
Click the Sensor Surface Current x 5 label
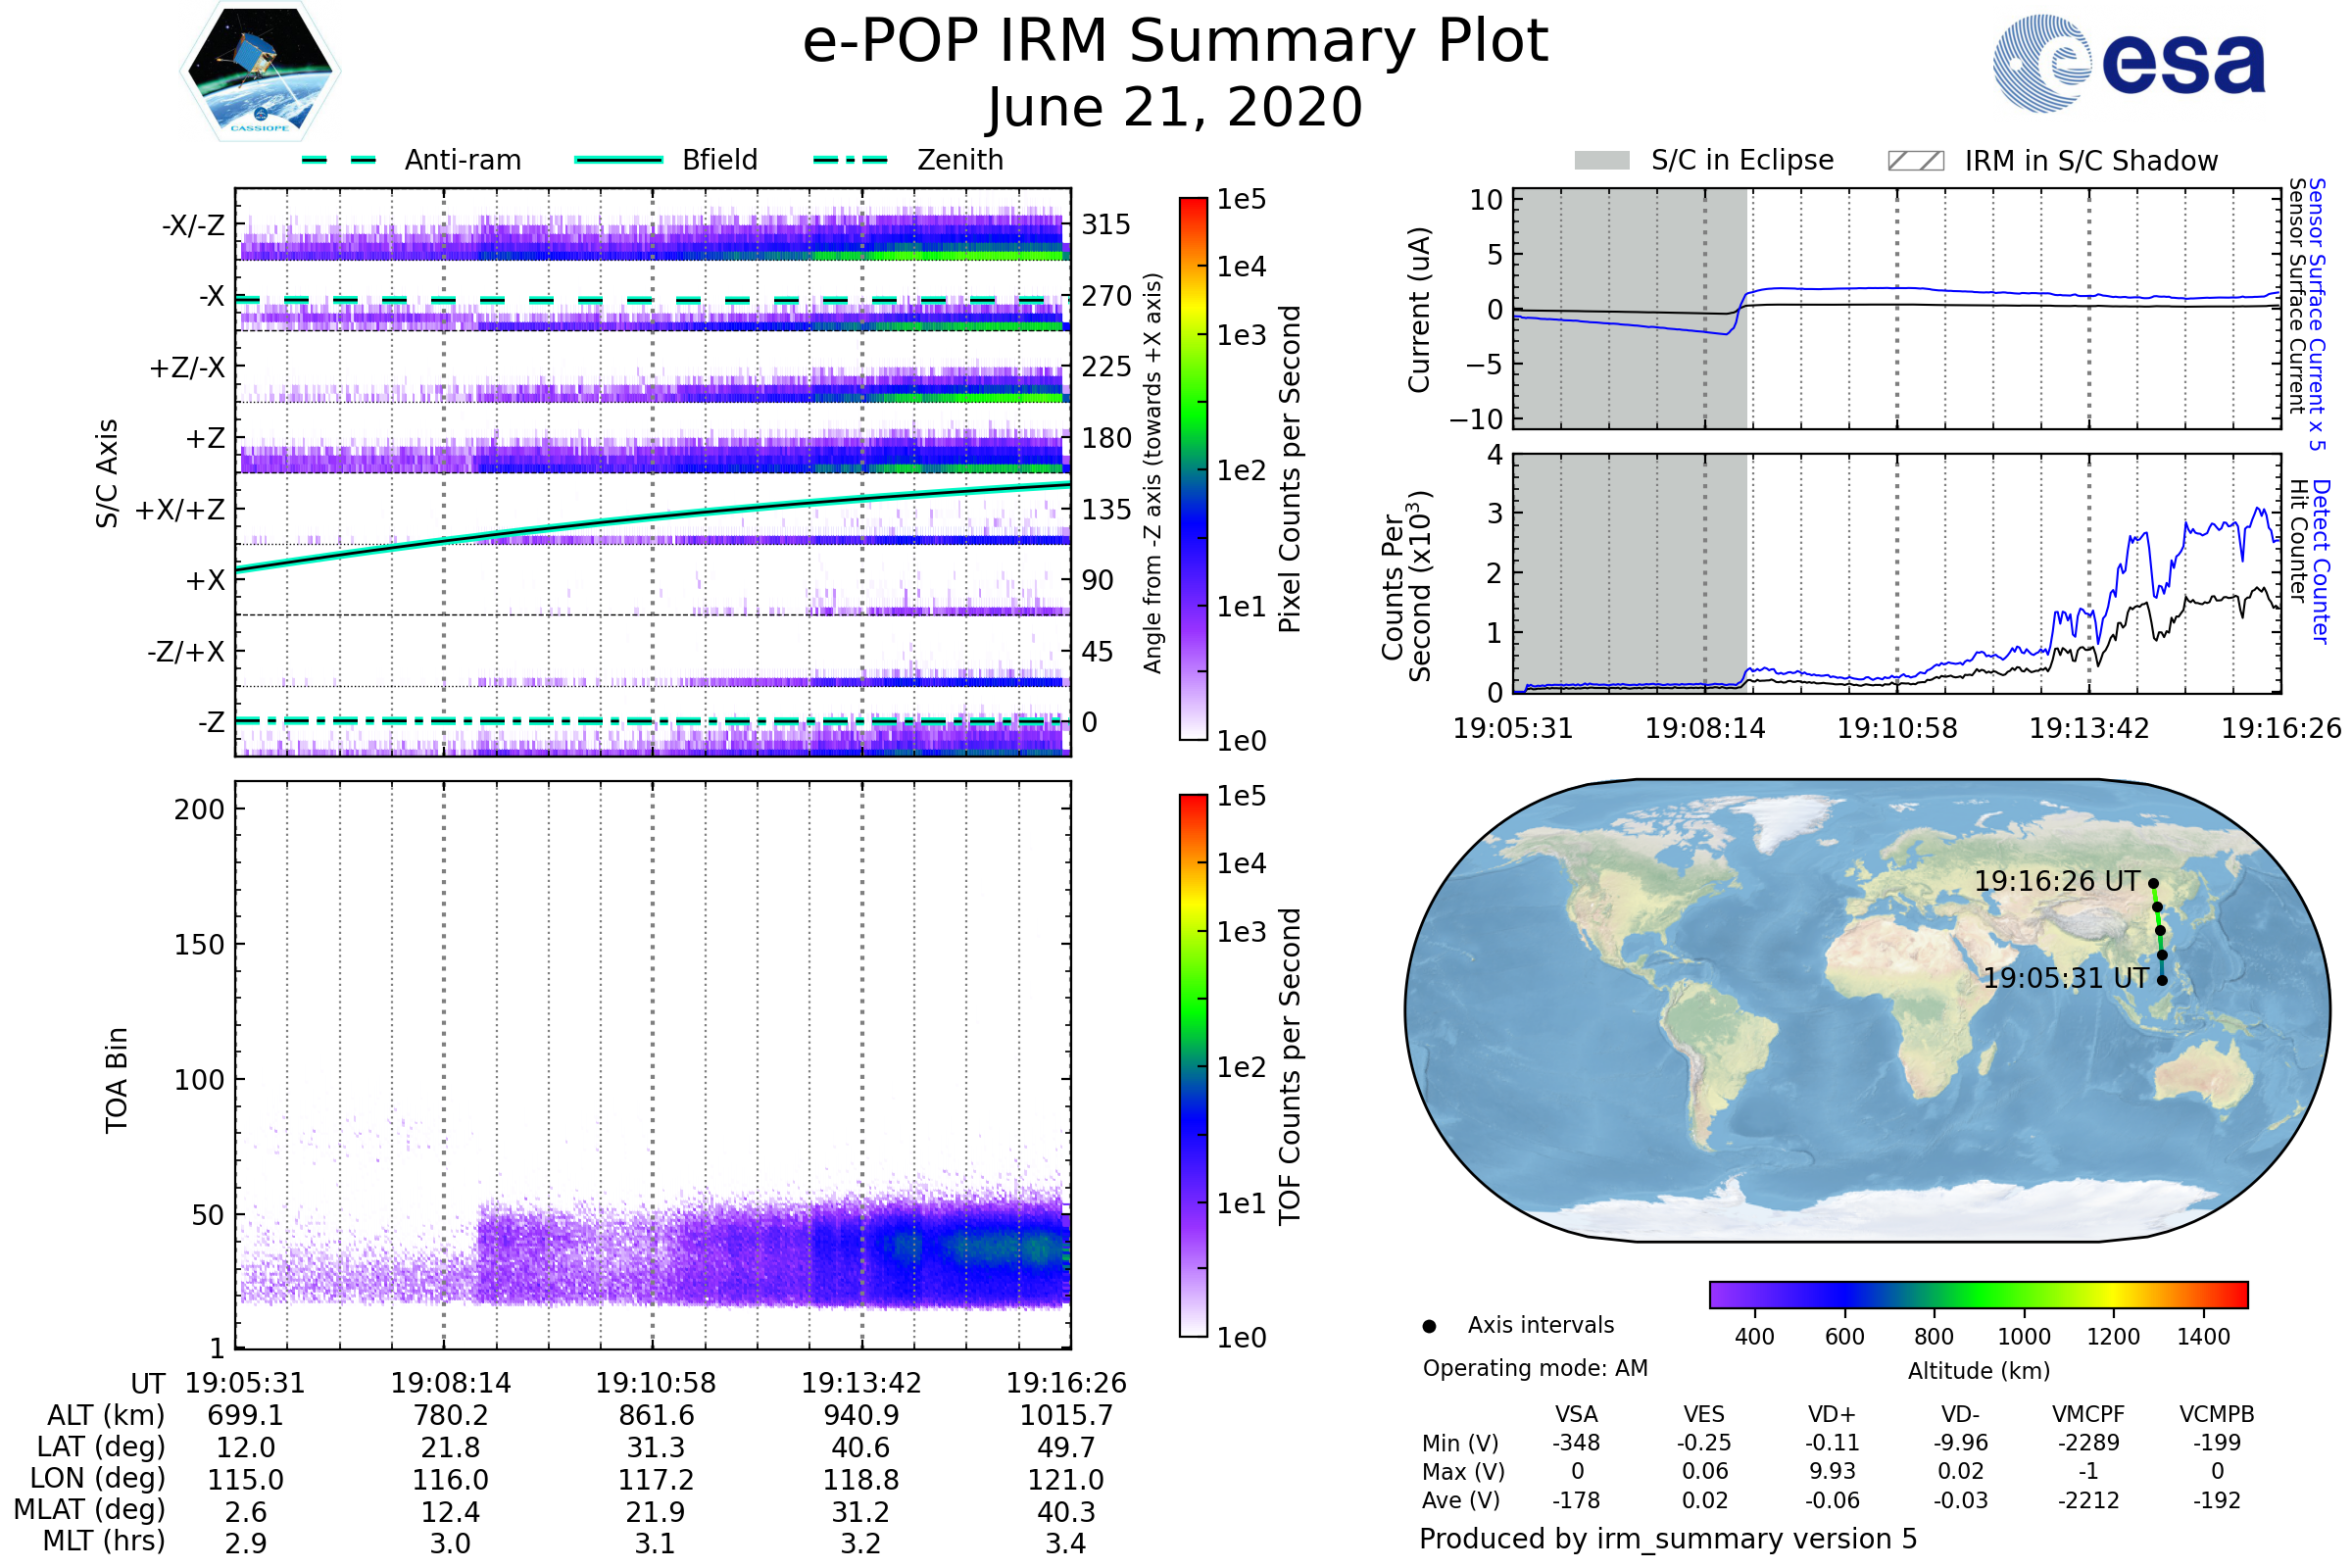(2317, 314)
